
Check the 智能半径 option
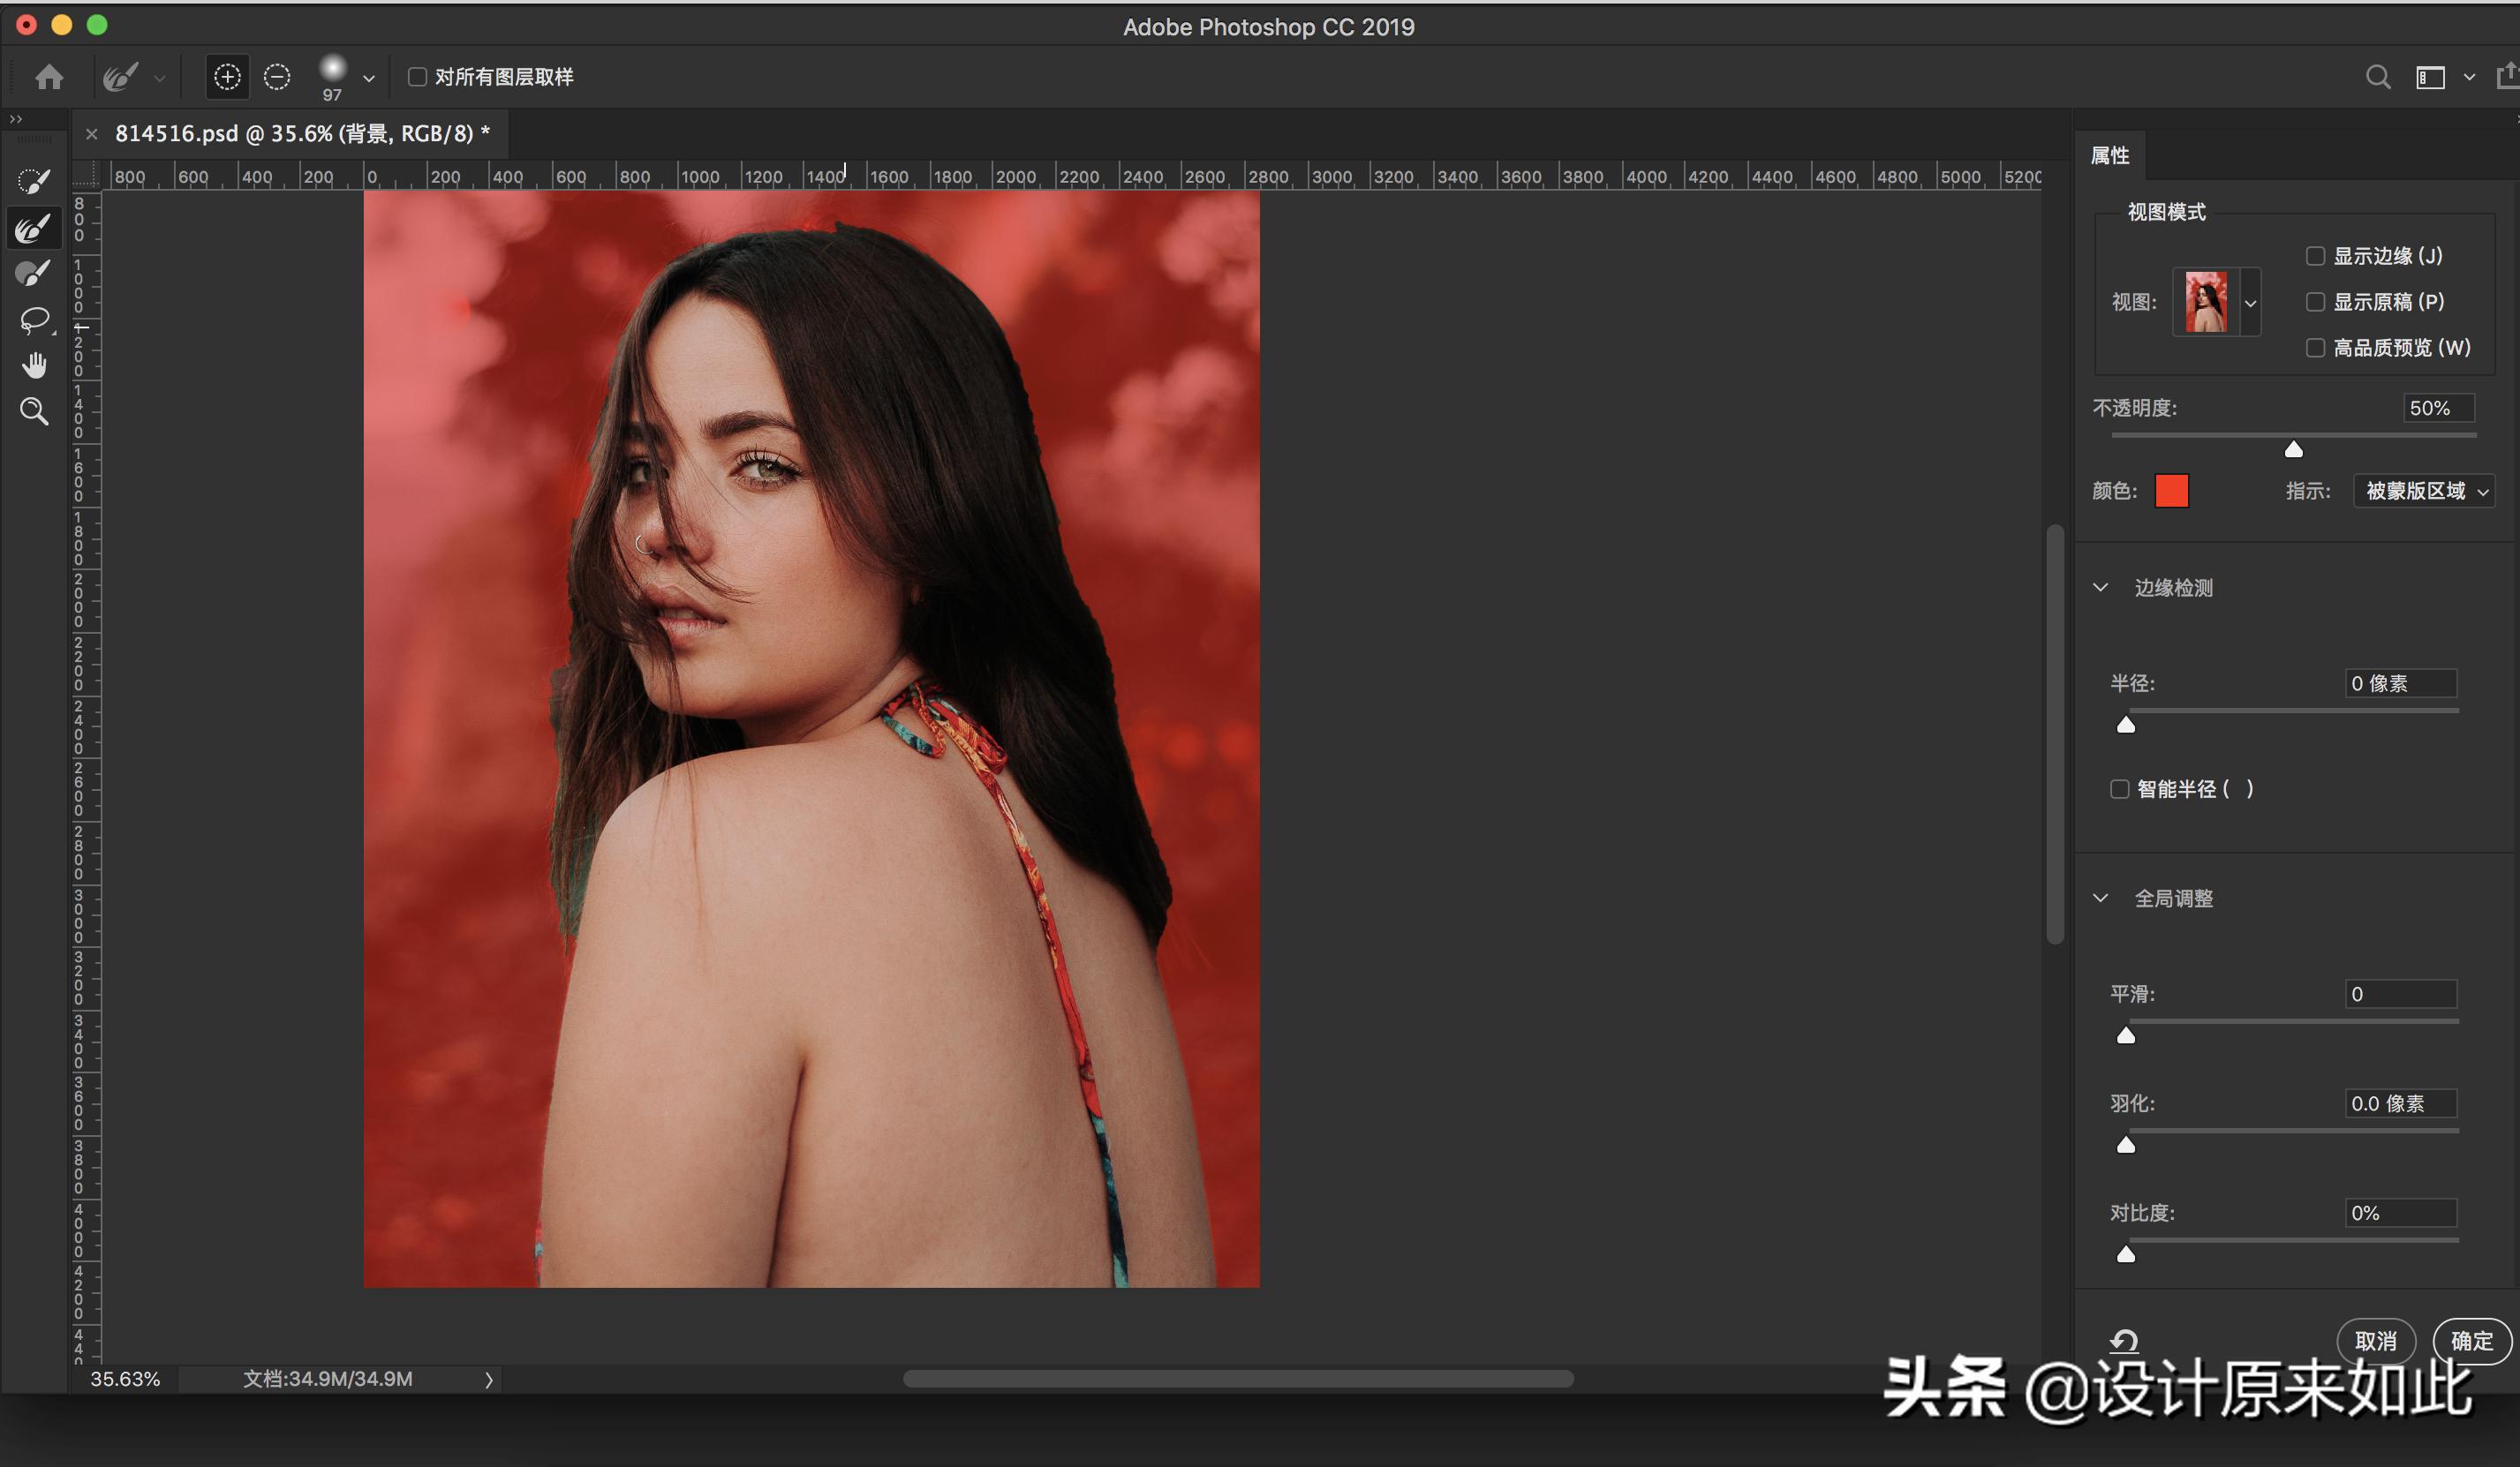coord(2119,790)
